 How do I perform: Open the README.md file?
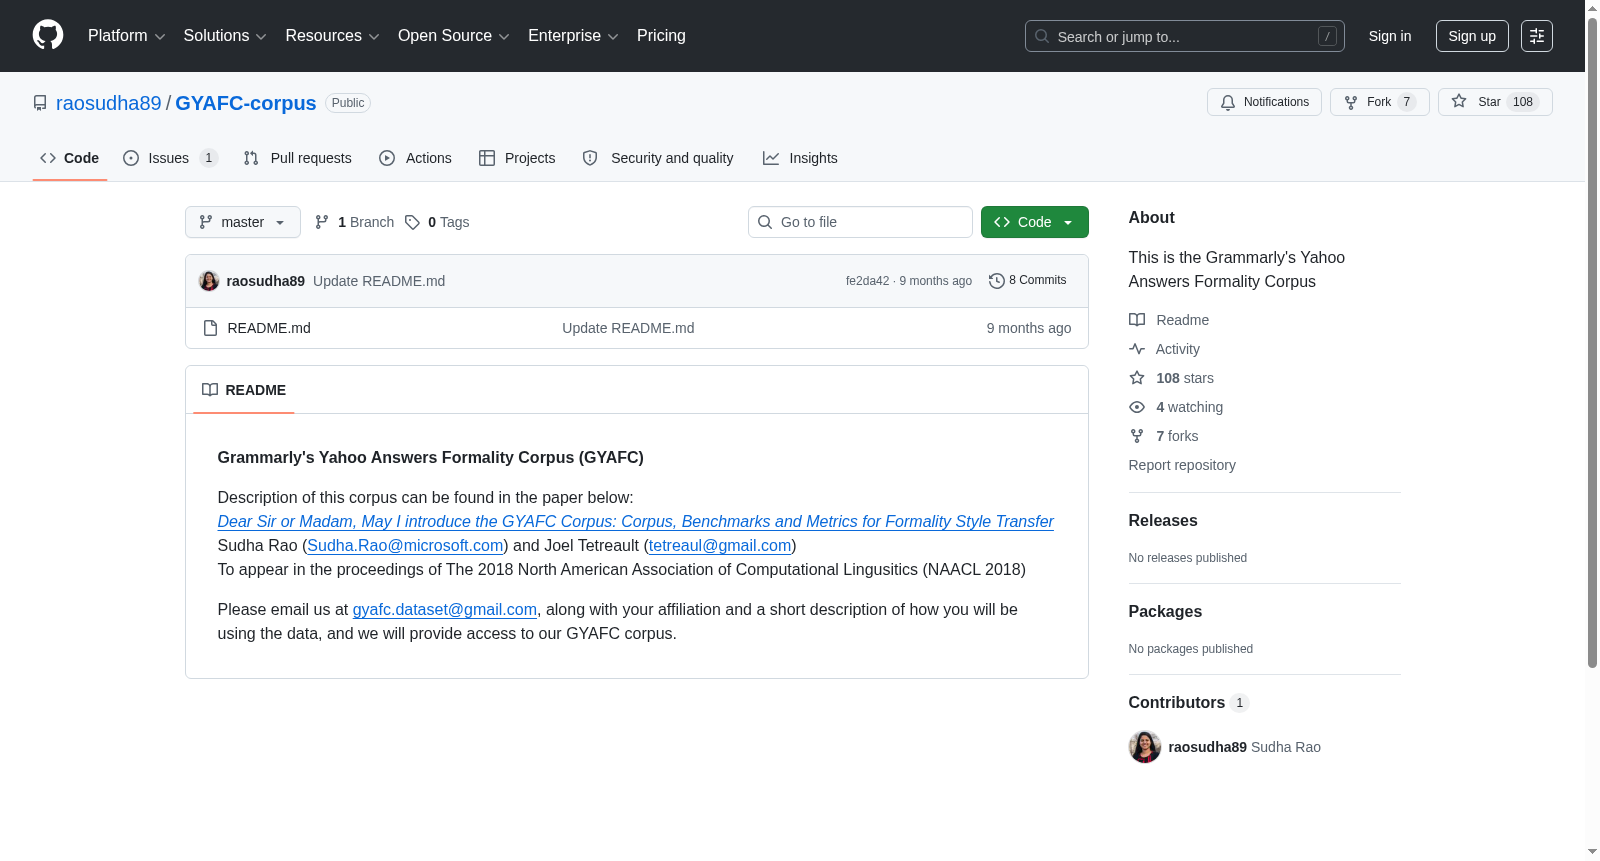[x=269, y=328]
